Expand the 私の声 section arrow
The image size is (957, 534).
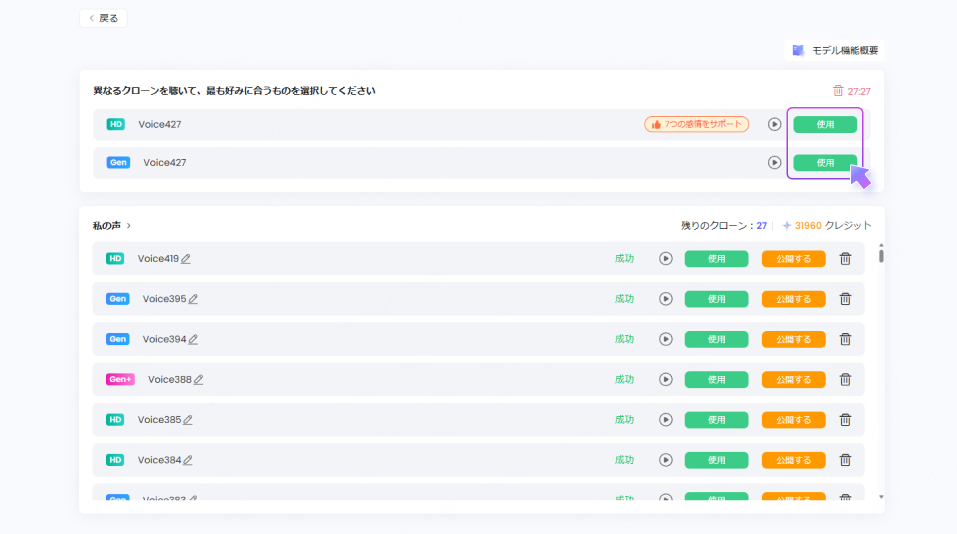[x=129, y=226]
